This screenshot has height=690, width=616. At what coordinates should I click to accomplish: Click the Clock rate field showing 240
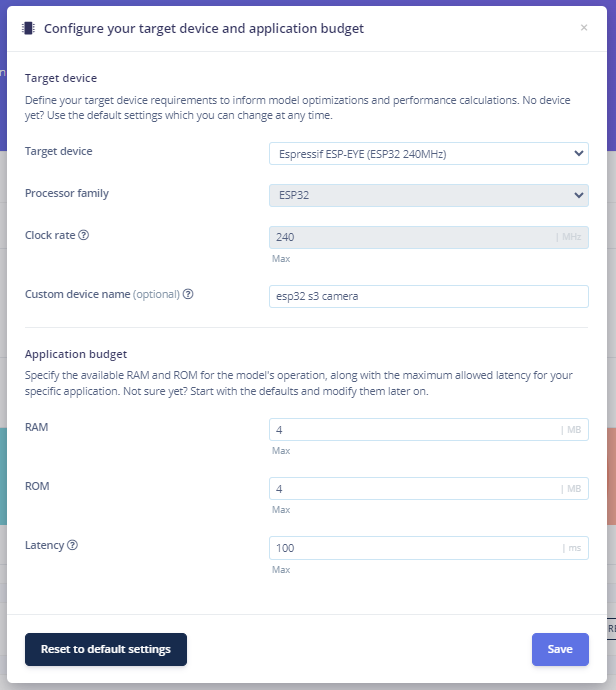(410, 237)
